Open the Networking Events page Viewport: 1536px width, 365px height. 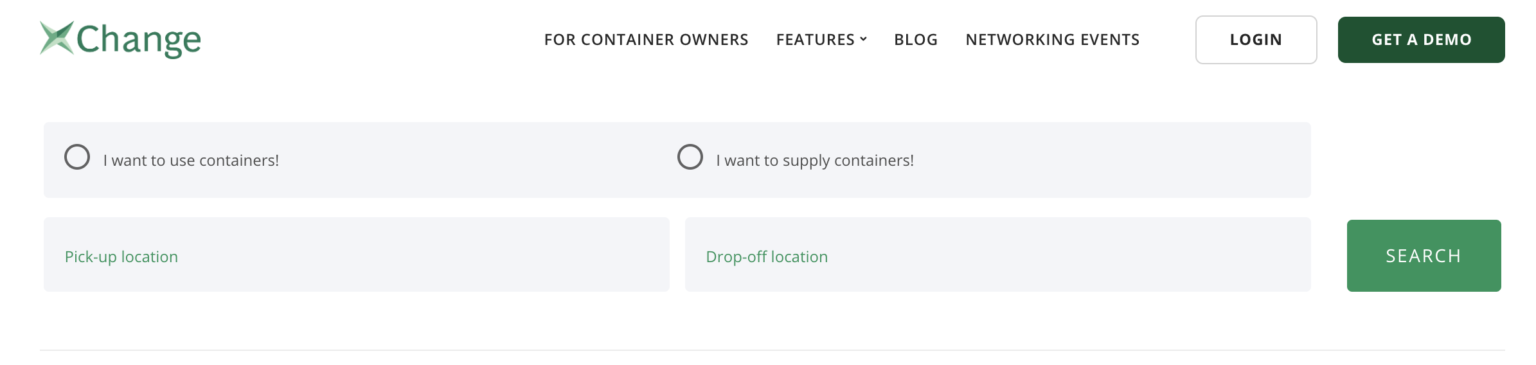pyautogui.click(x=1052, y=40)
